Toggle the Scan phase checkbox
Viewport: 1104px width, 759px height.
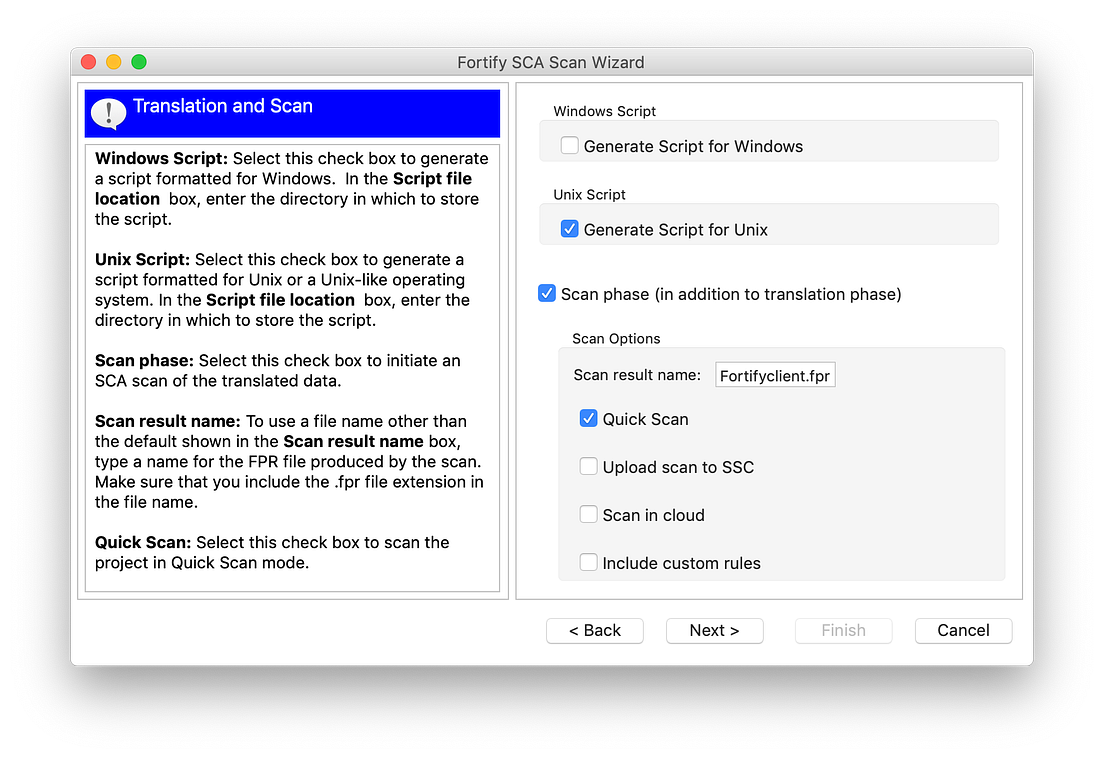(x=546, y=293)
